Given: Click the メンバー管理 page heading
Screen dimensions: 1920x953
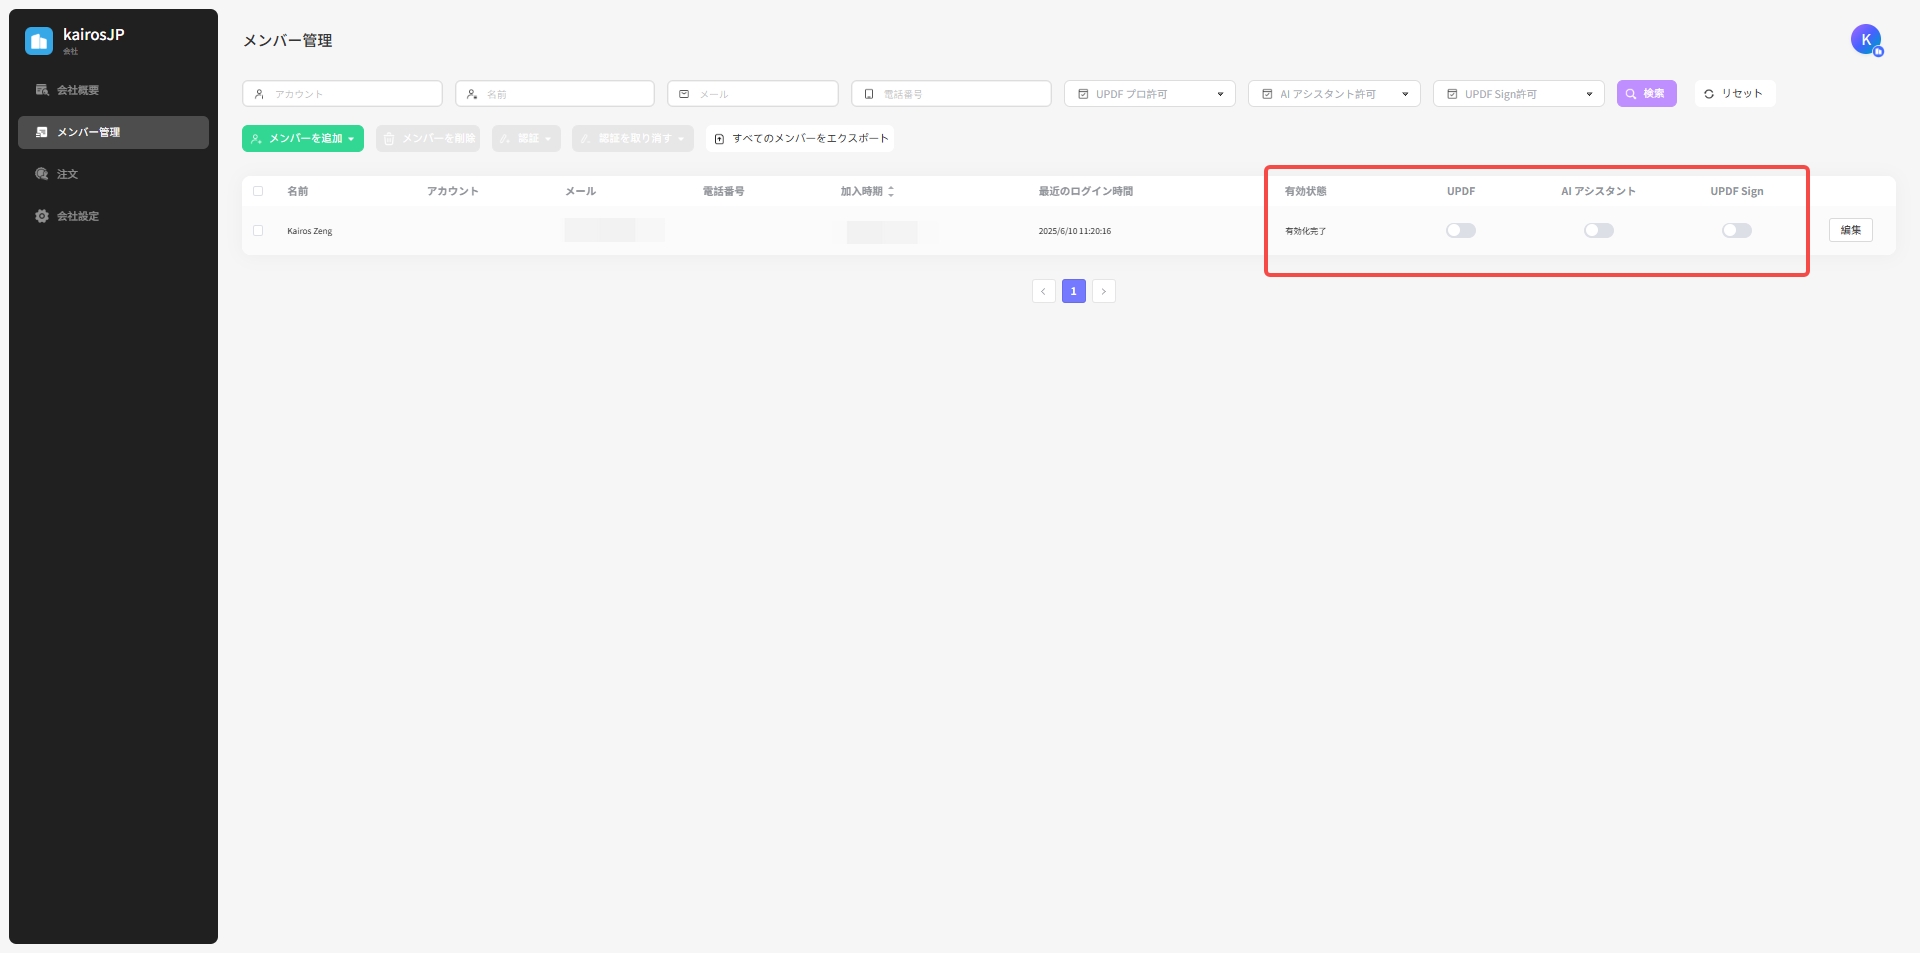Looking at the screenshot, I should coord(288,40).
